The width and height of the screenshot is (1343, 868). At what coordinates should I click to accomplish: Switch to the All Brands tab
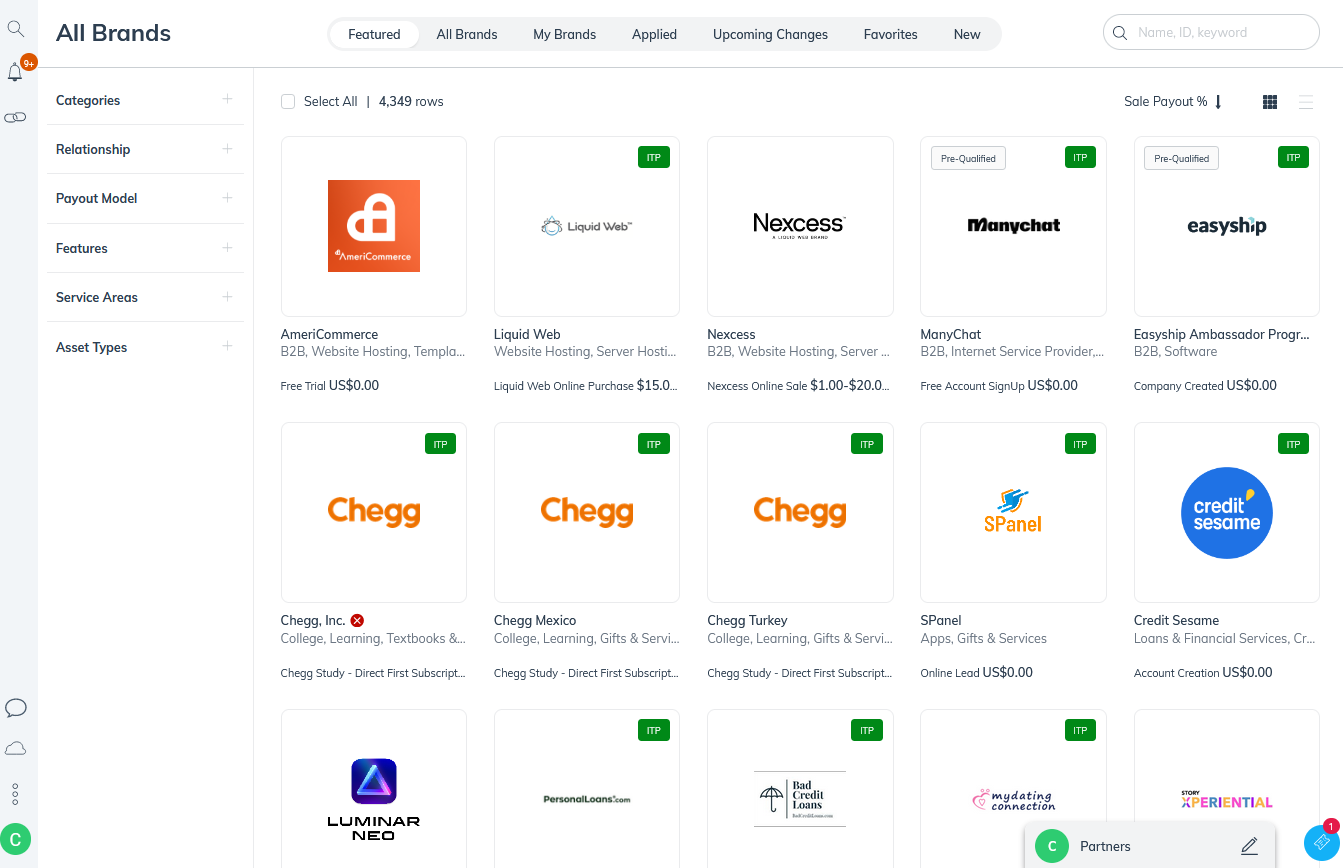(x=467, y=33)
